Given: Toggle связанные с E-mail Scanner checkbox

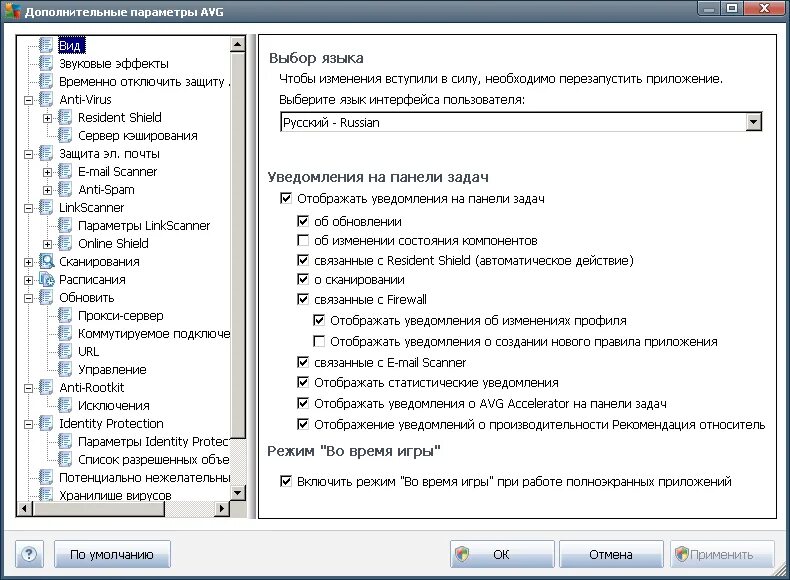Looking at the screenshot, I should coord(303,362).
